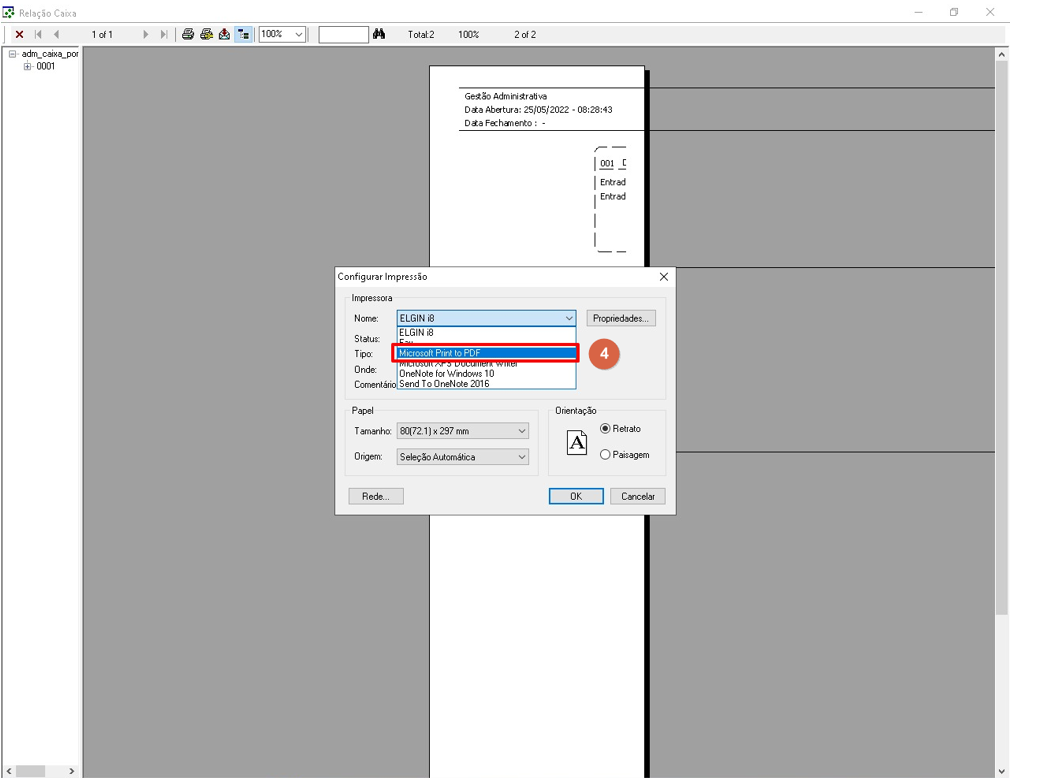Open the Origem paper source dropdown

462,457
